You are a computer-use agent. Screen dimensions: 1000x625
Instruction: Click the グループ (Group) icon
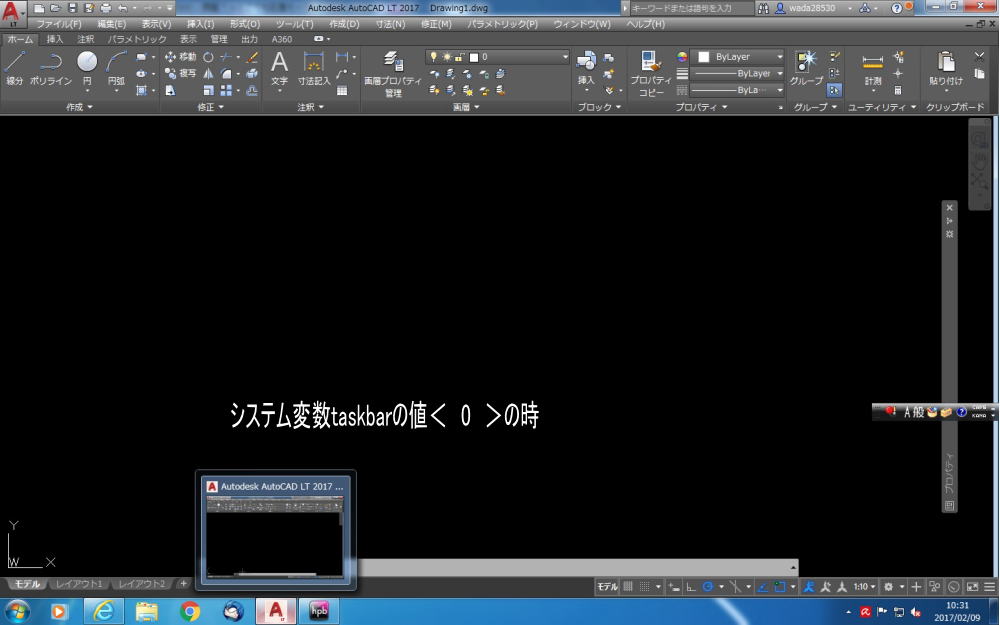pyautogui.click(x=806, y=68)
